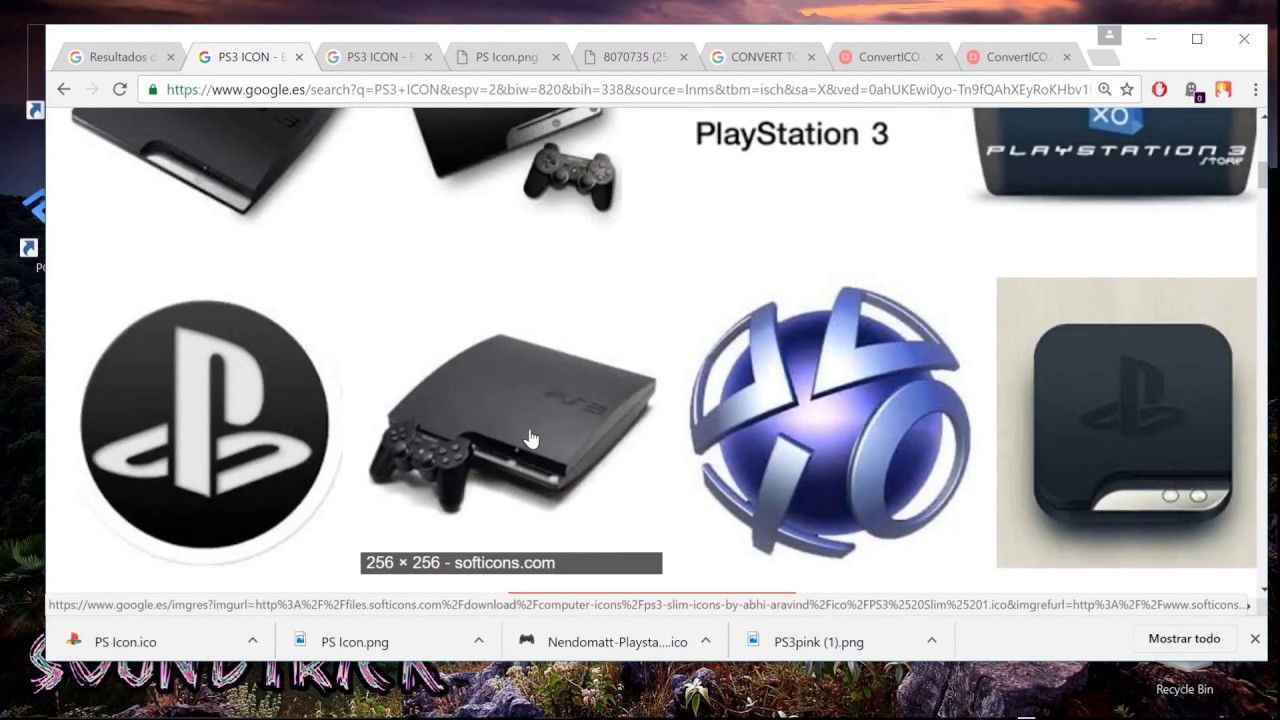Open the rightmost colorful browser extension icon

click(1223, 90)
